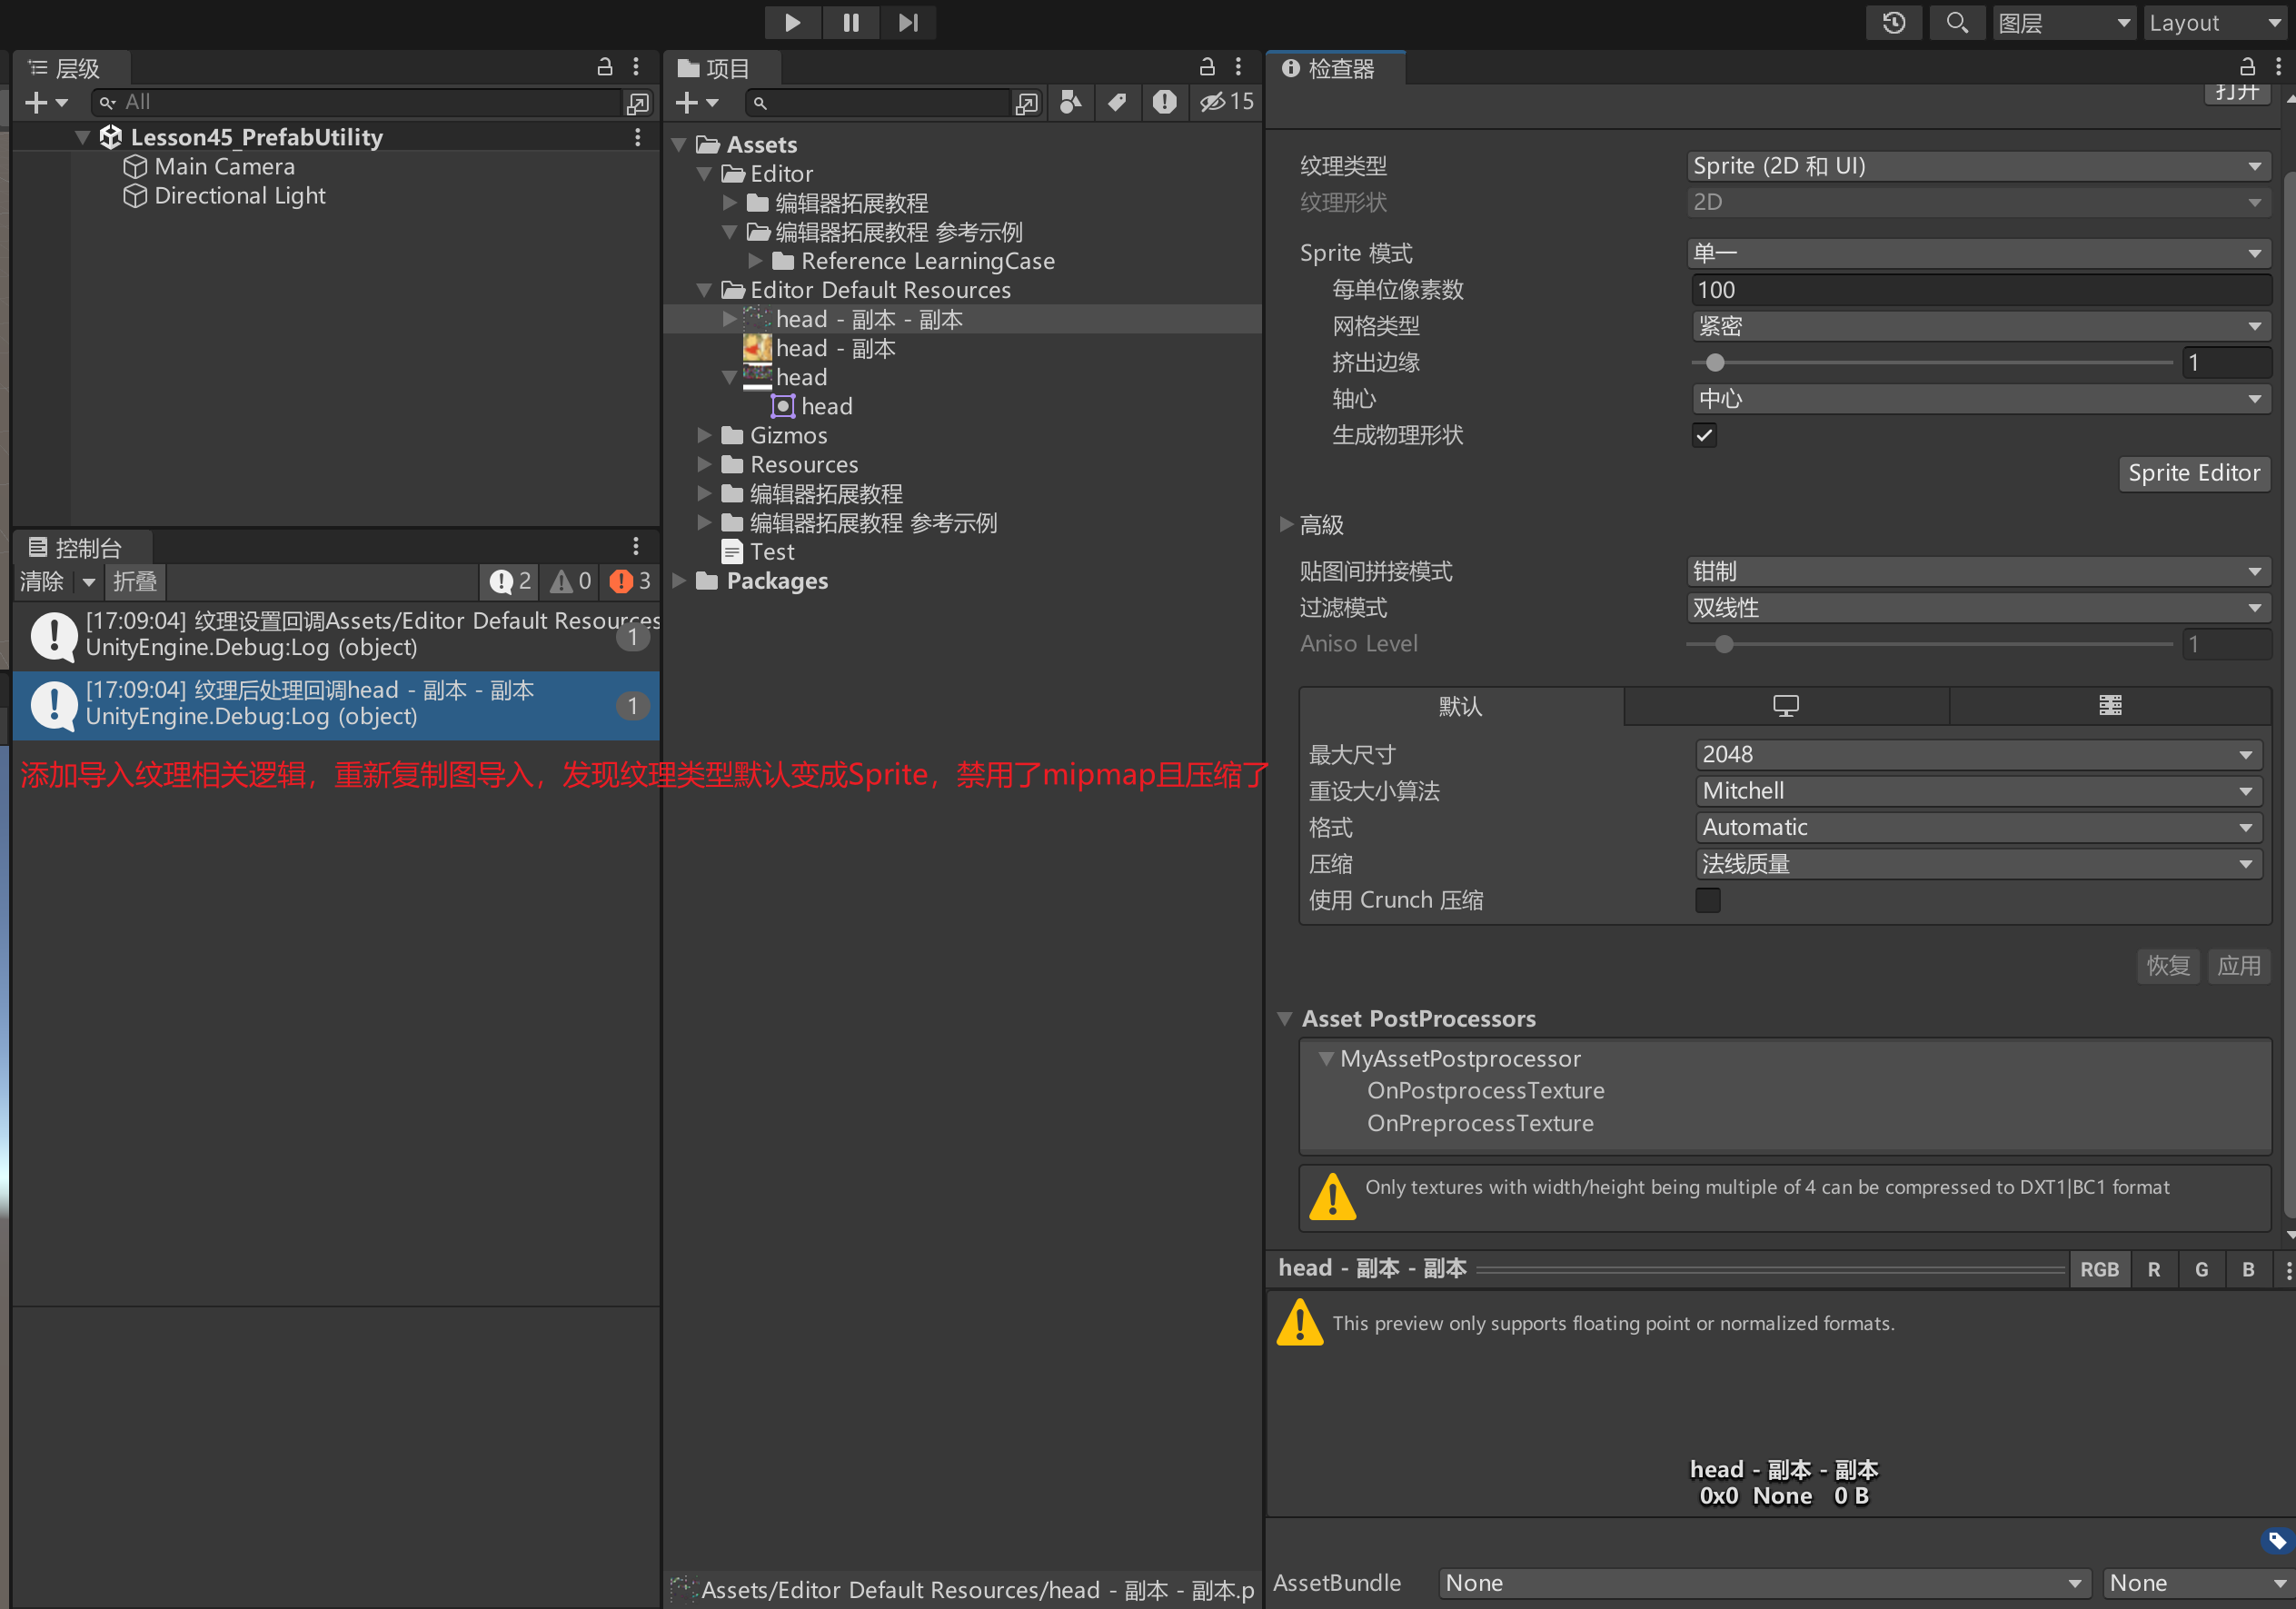Adjust the Extrude Edges slider handle
Viewport: 2296px width, 1609px height.
pyautogui.click(x=1715, y=363)
